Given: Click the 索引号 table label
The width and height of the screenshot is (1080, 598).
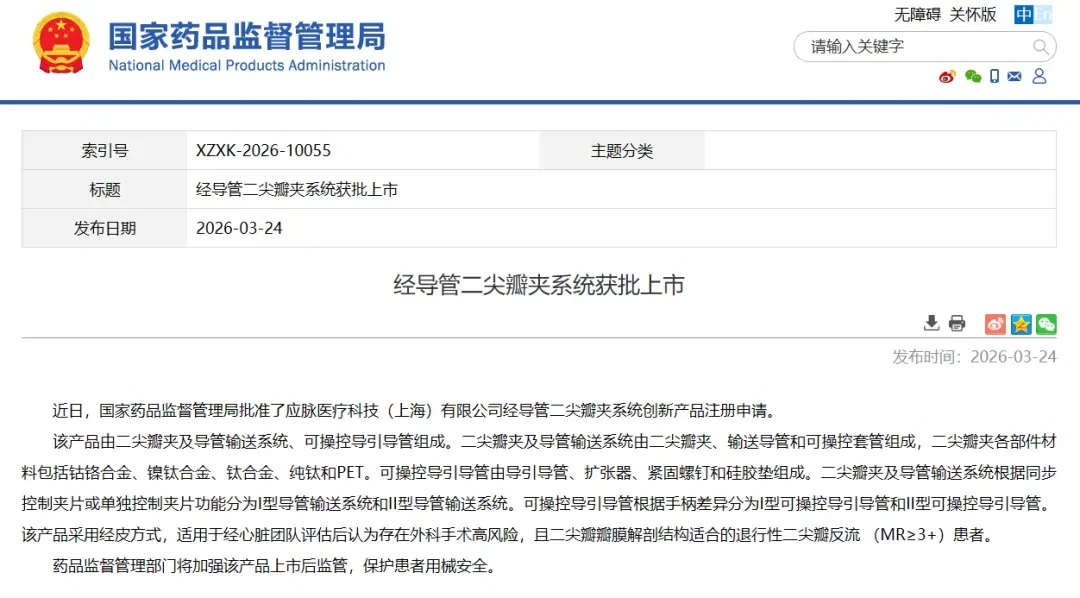Looking at the screenshot, I should 105,150.
